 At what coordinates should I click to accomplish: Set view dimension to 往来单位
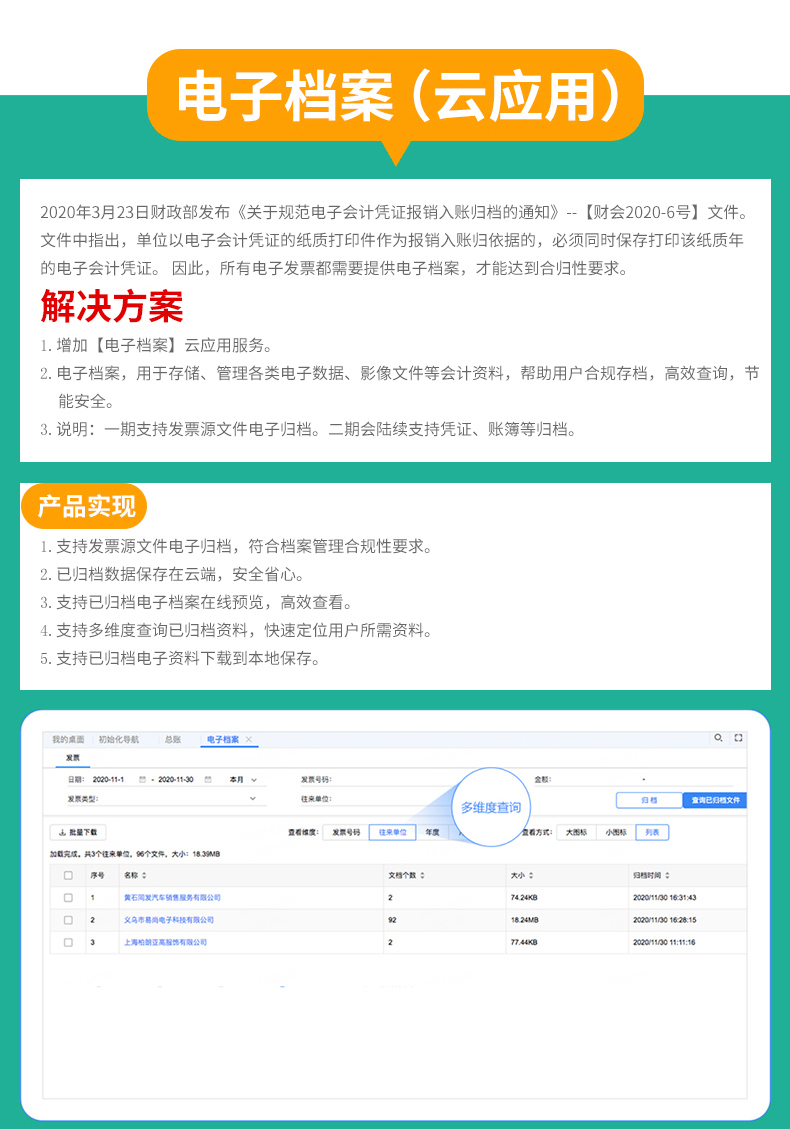tap(392, 832)
